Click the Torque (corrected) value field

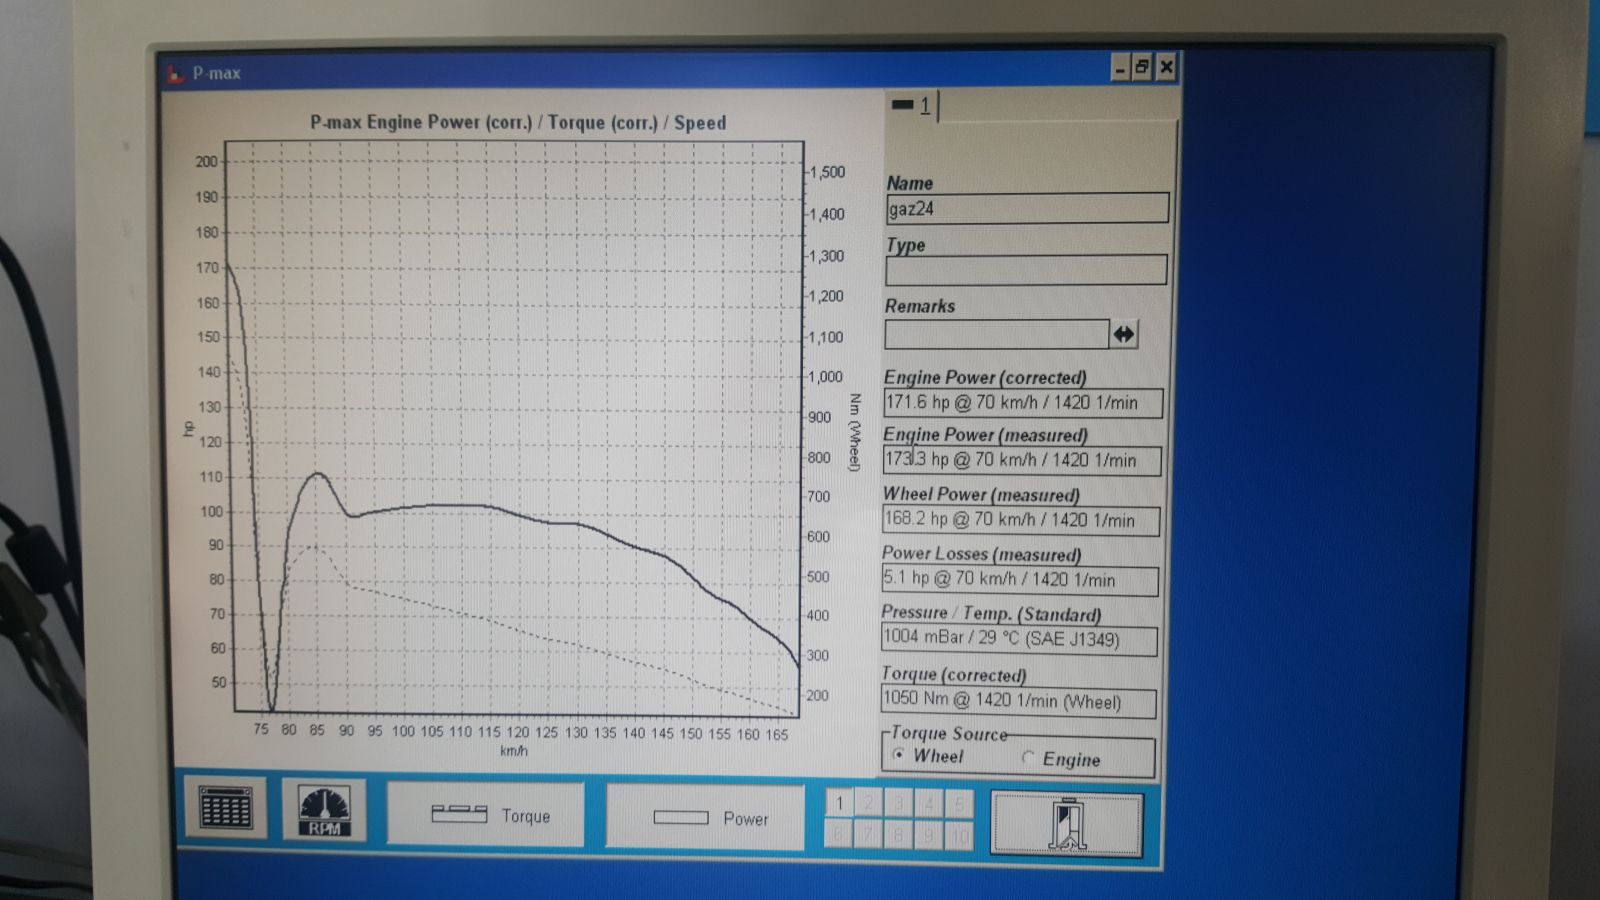(x=1018, y=701)
